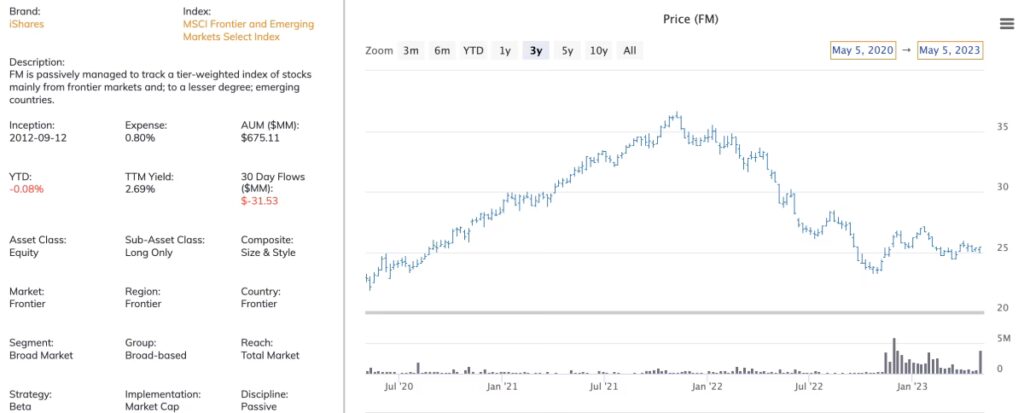Click the Price (FM) chart title
This screenshot has height=413, width=1024.
[x=691, y=19]
